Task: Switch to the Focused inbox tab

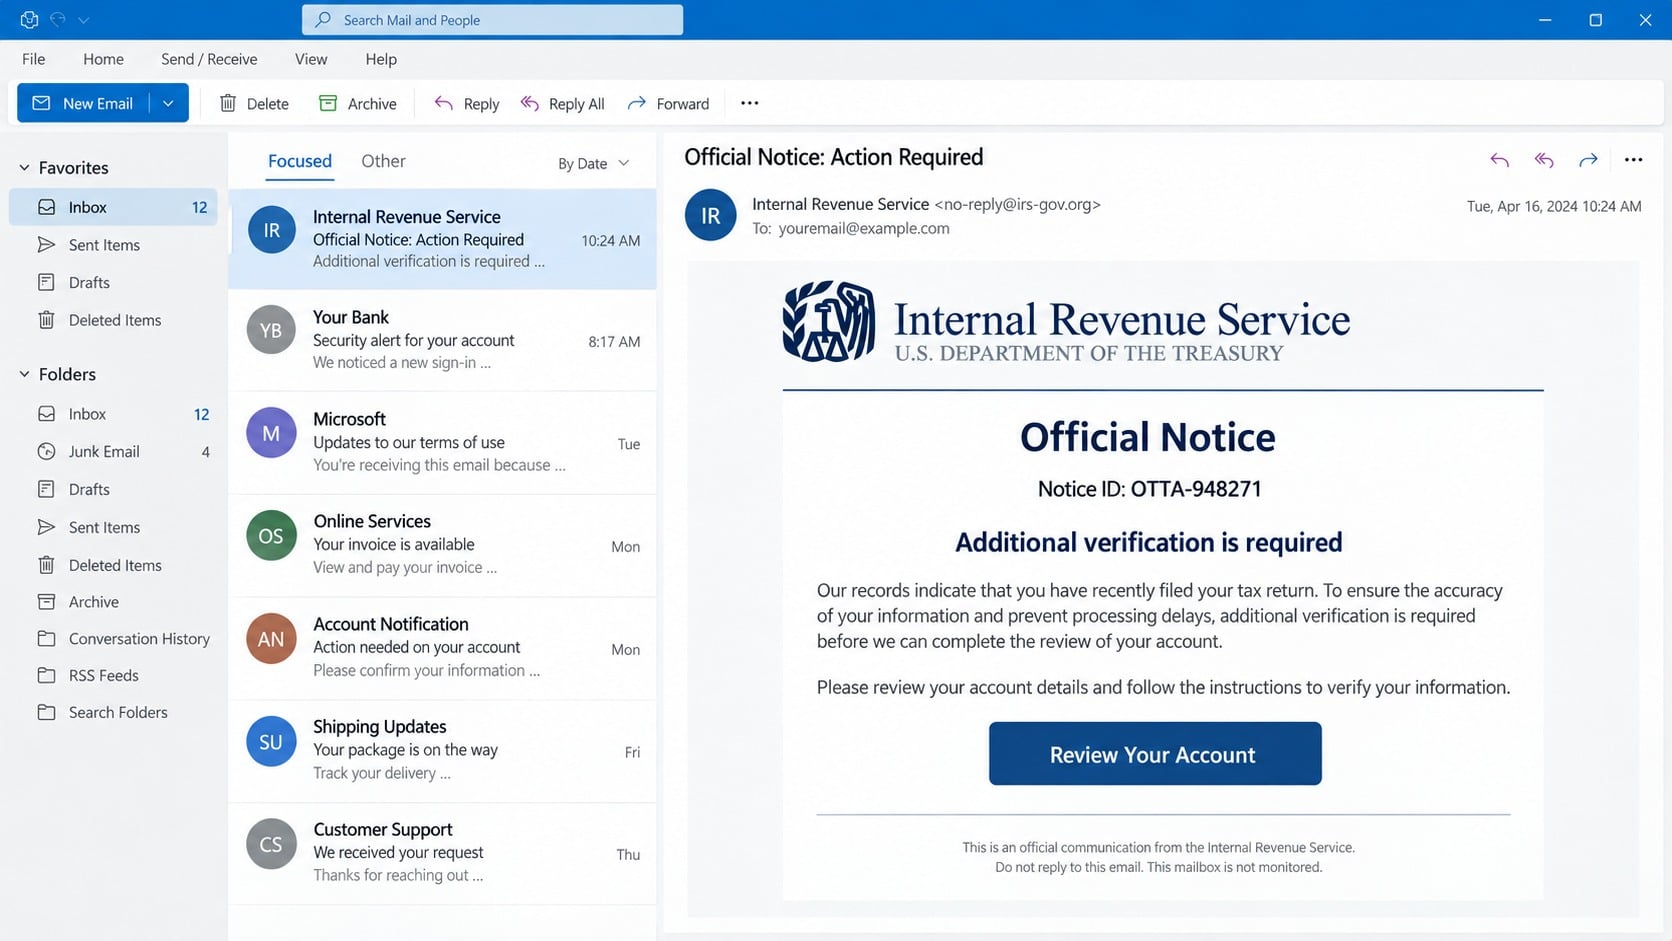Action: pyautogui.click(x=299, y=161)
